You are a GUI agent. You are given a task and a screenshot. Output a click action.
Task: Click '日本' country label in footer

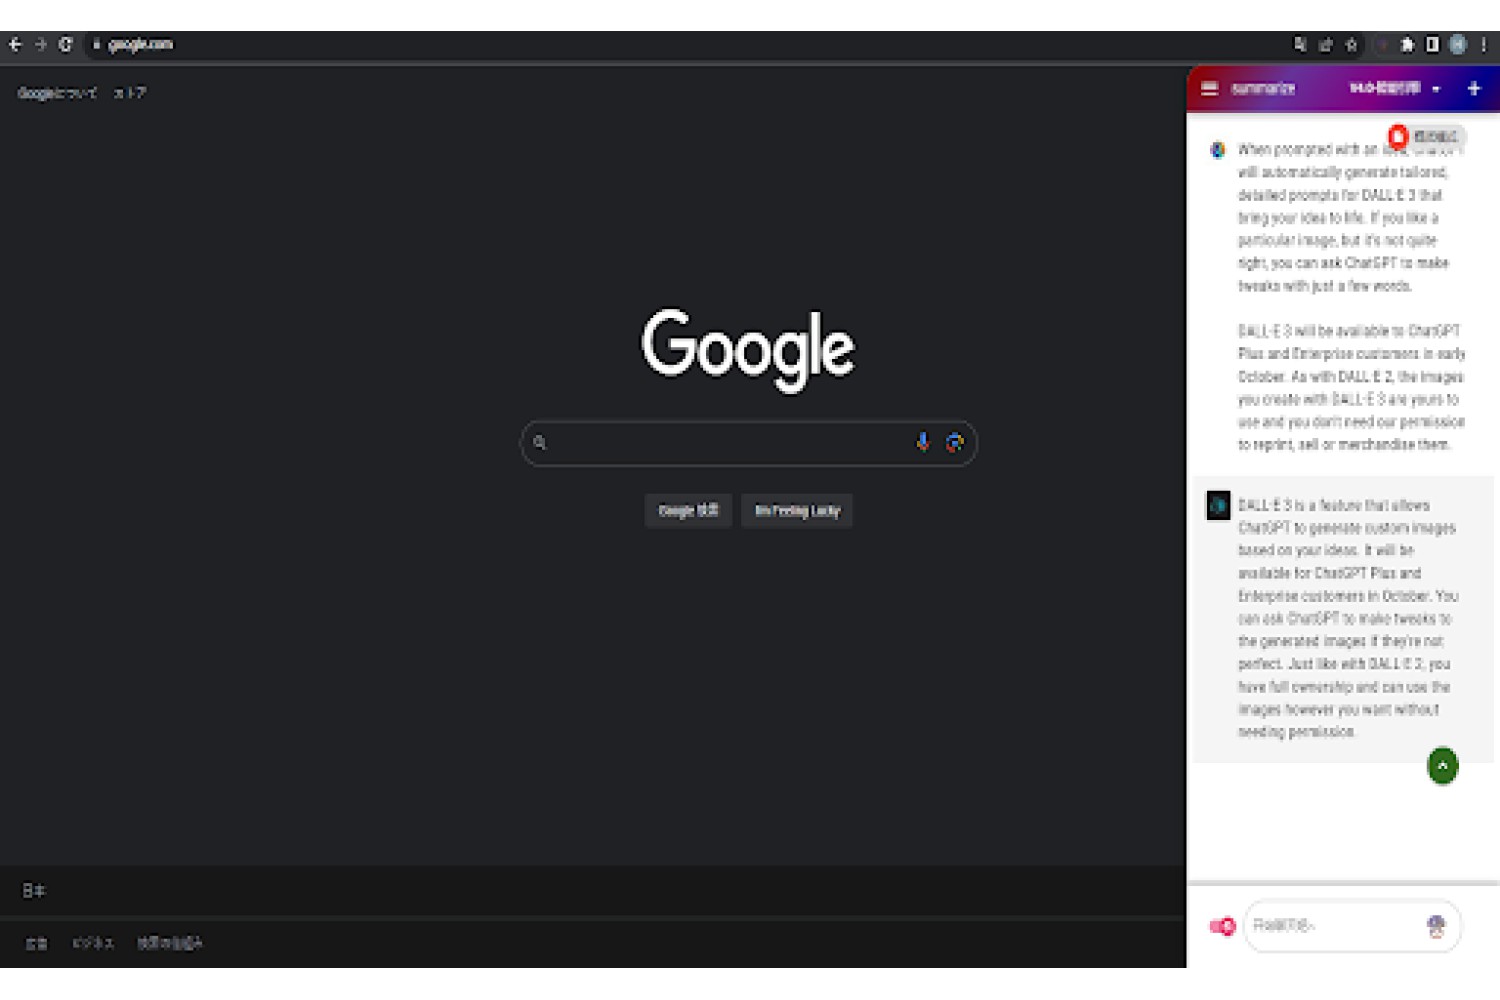point(34,890)
